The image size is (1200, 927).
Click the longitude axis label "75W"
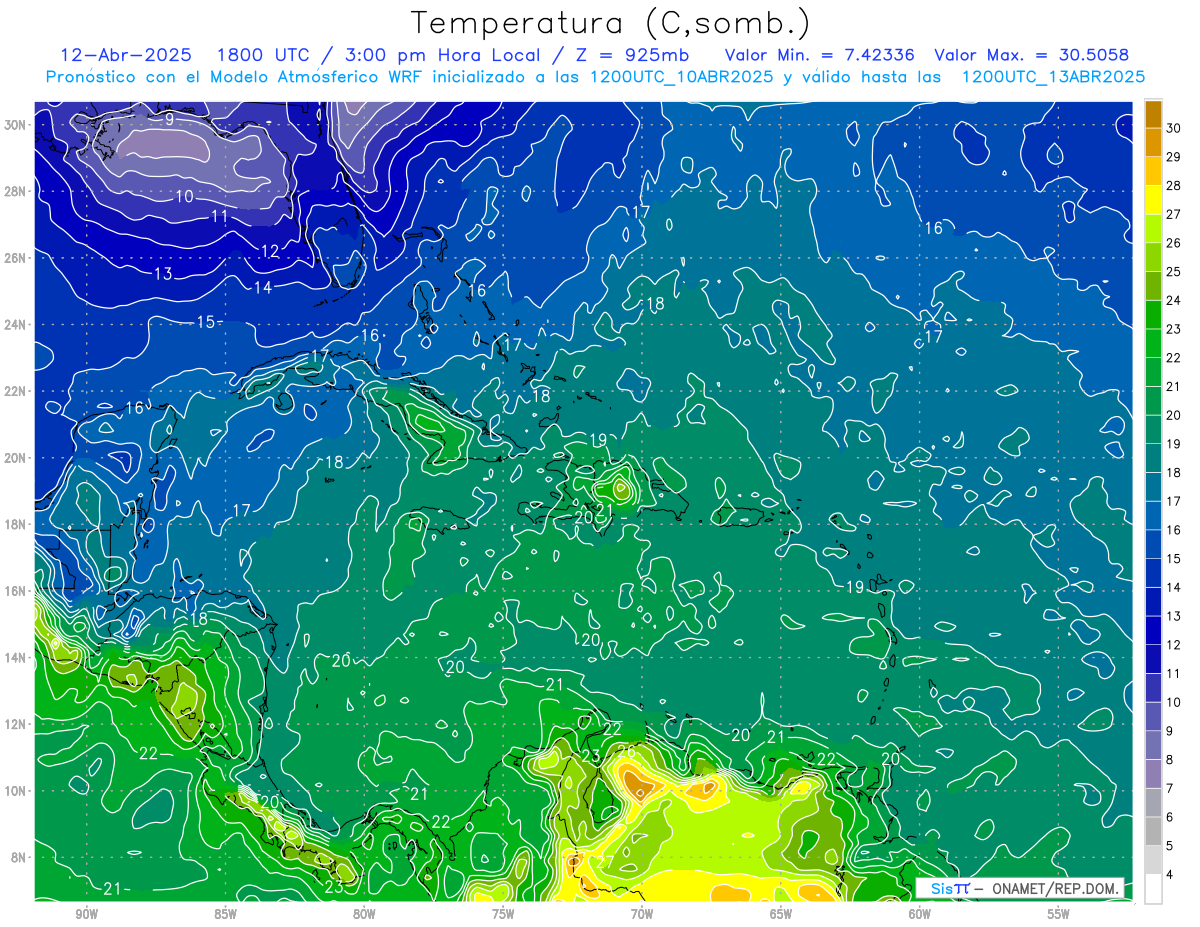click(503, 913)
